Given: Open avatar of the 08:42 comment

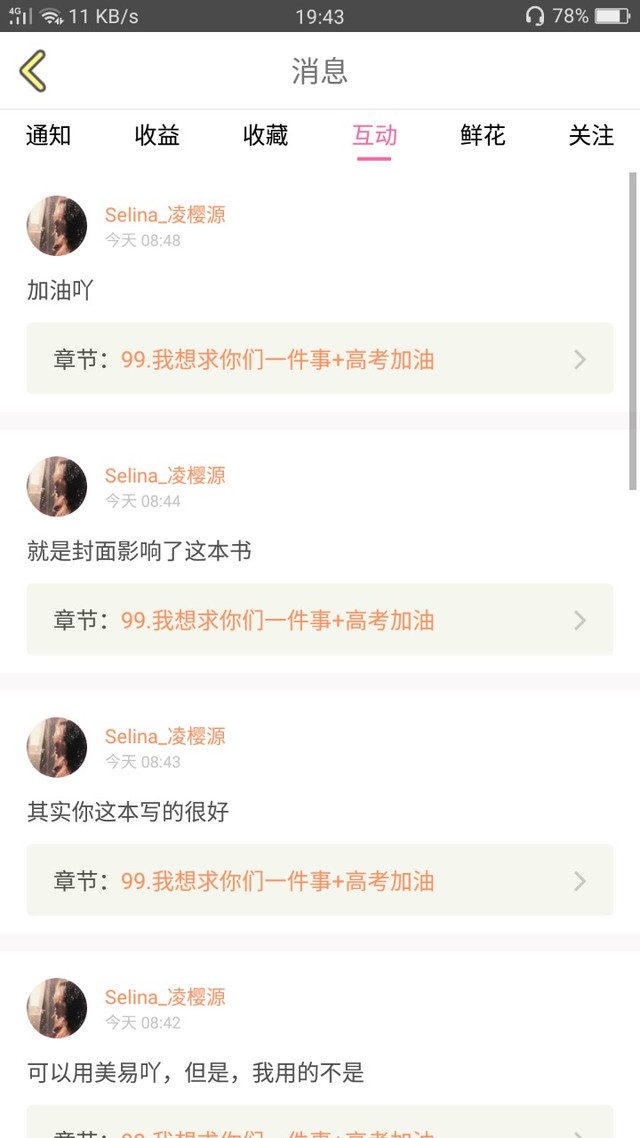Looking at the screenshot, I should (x=57, y=1008).
